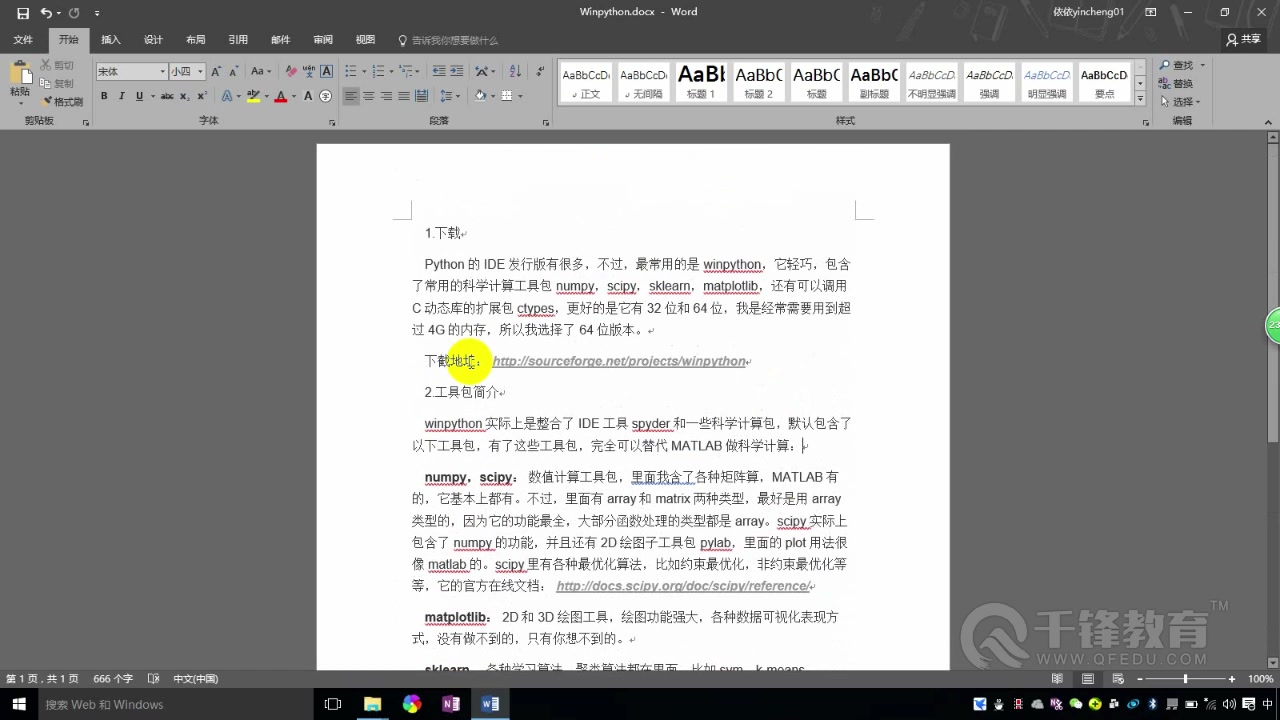Toggle underline formatting
The image size is (1280, 720).
pyautogui.click(x=139, y=95)
